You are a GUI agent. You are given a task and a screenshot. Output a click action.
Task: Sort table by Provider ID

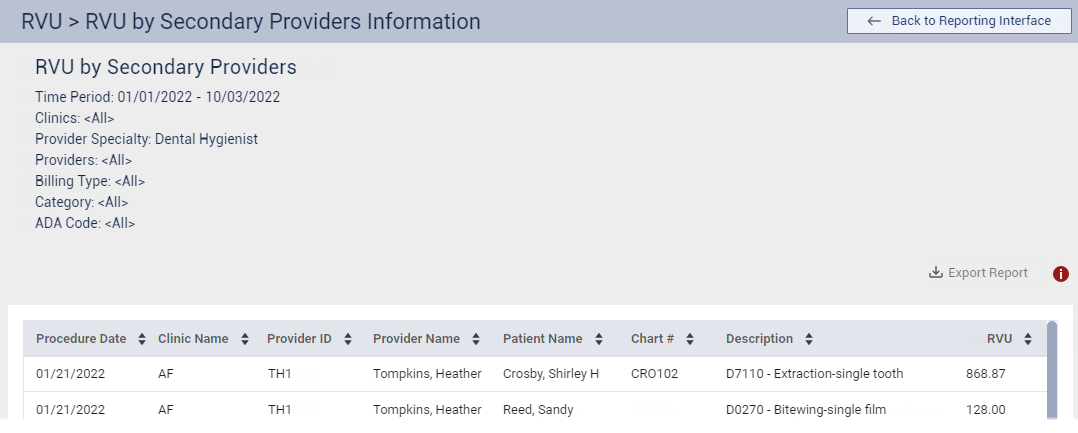[x=347, y=339]
